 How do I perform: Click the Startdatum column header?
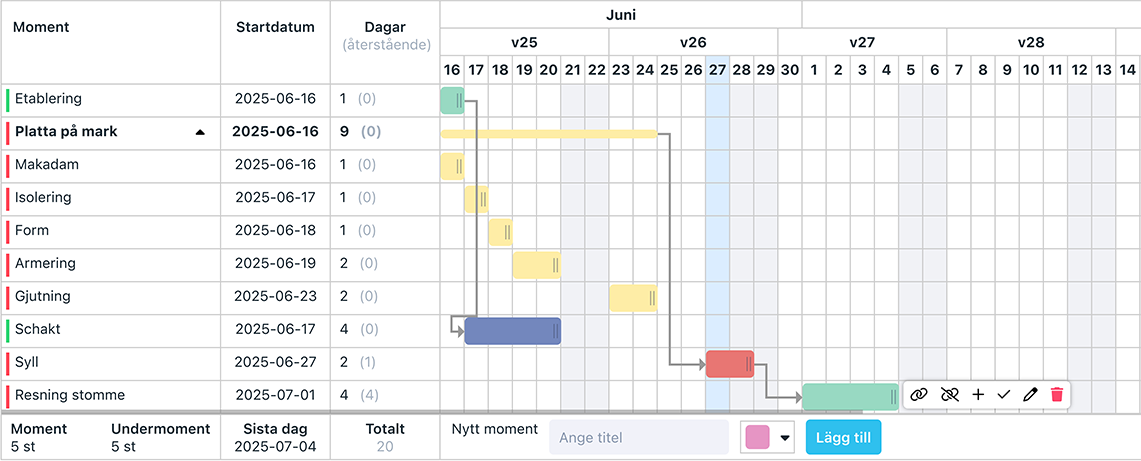[276, 28]
